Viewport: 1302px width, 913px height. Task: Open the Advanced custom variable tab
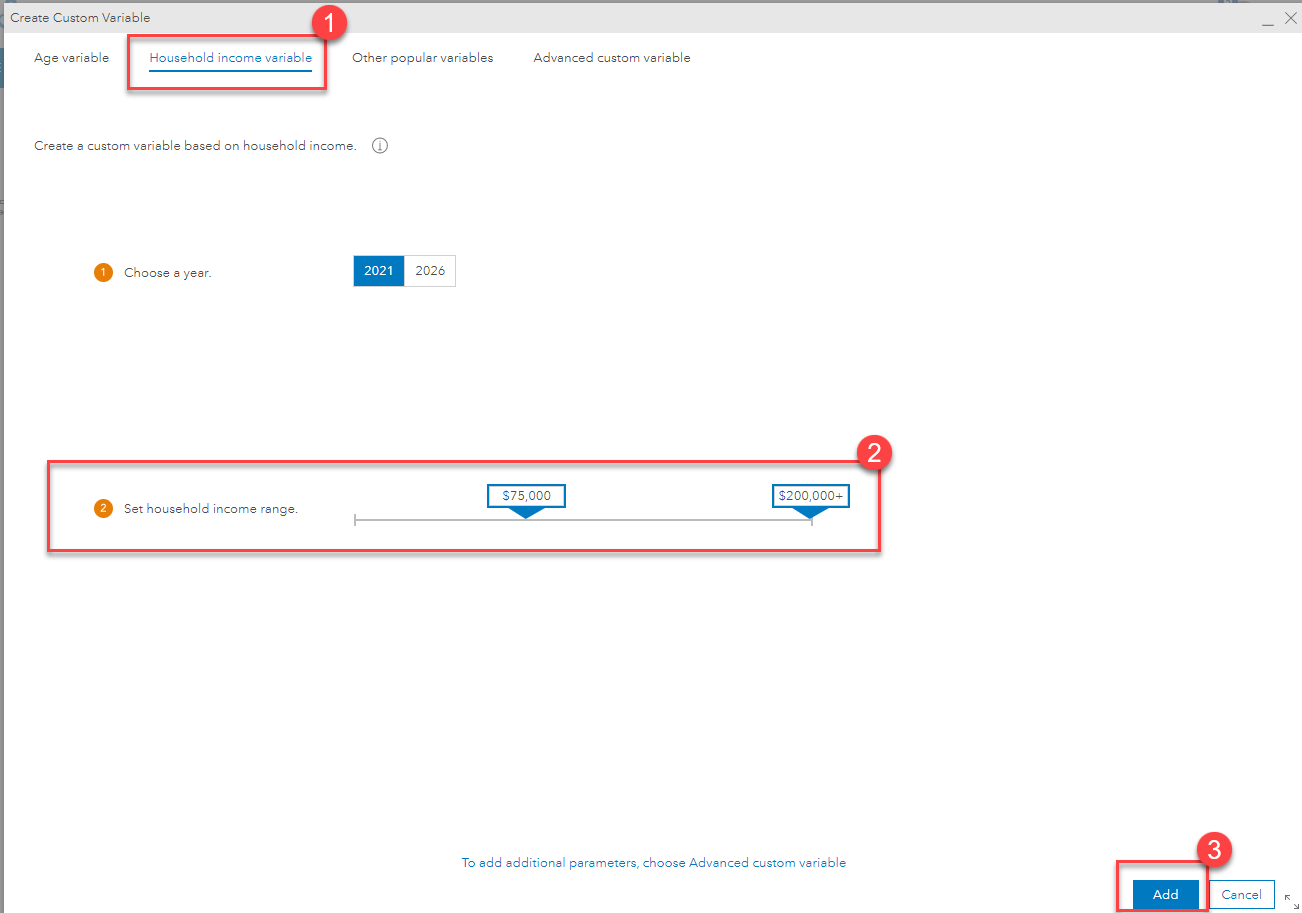coord(611,58)
